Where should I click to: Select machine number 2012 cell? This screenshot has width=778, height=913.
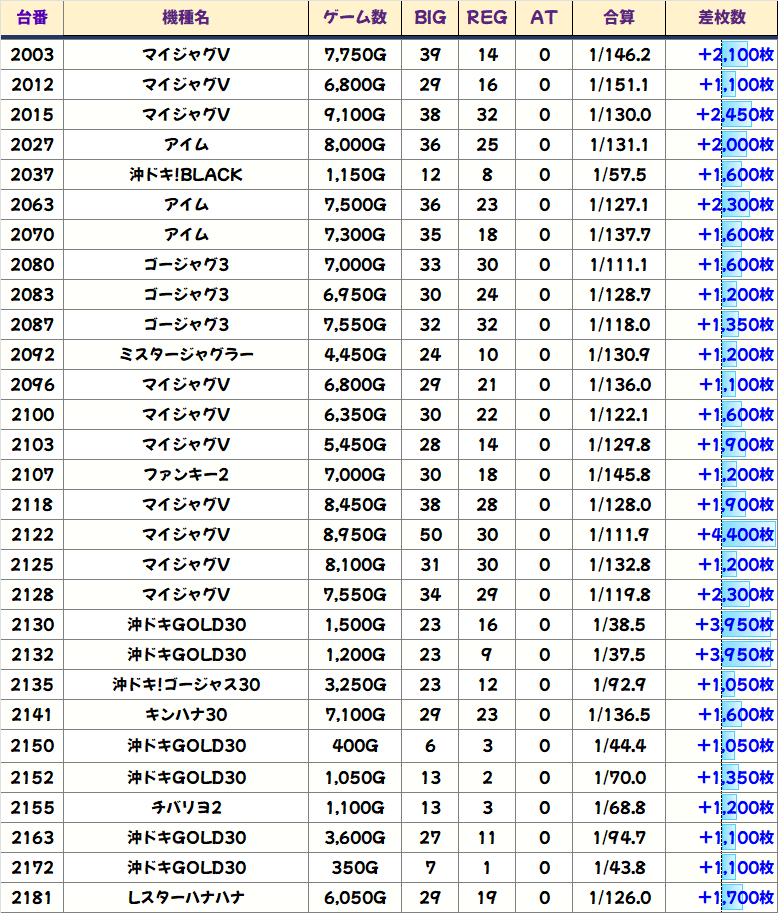32,85
